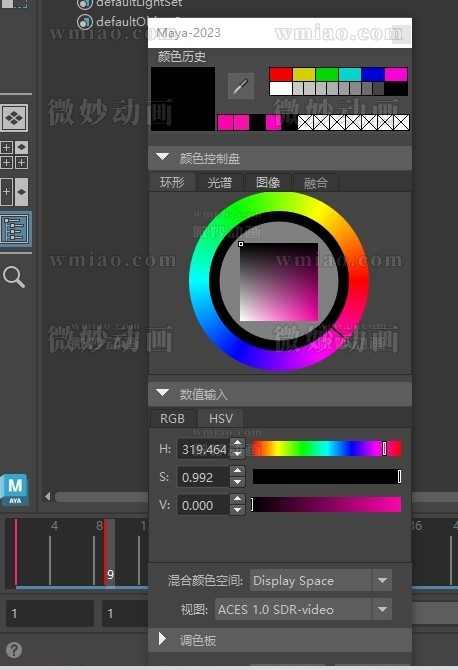Choose the red preset swatch
The height and width of the screenshot is (670, 458).
pos(281,74)
